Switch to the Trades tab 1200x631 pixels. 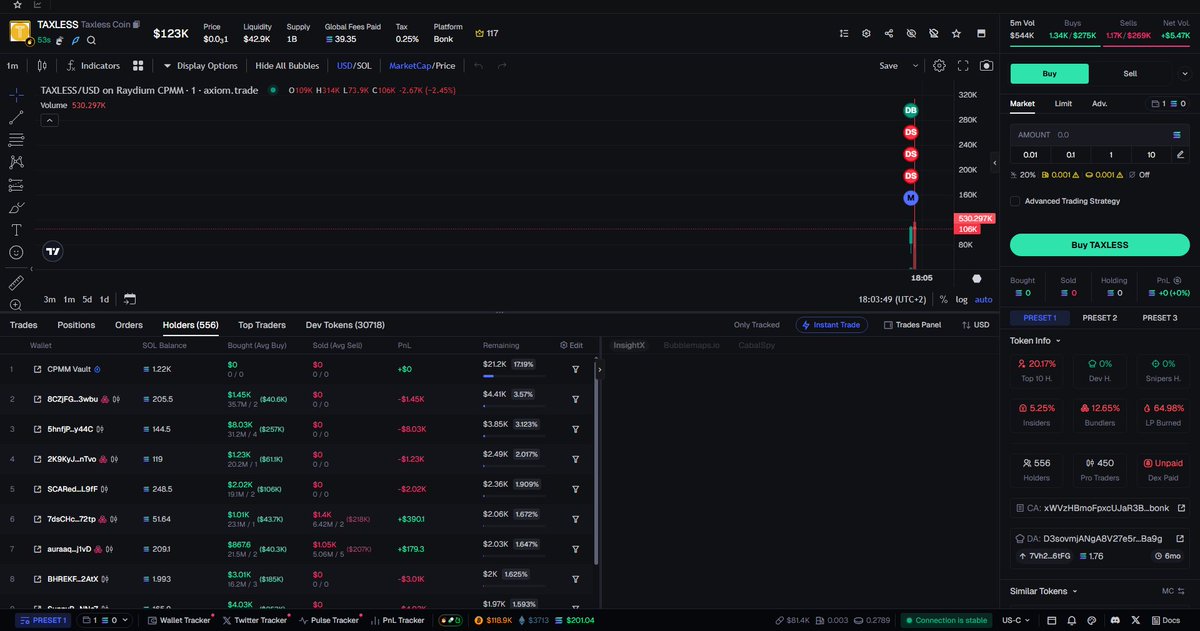(x=24, y=325)
